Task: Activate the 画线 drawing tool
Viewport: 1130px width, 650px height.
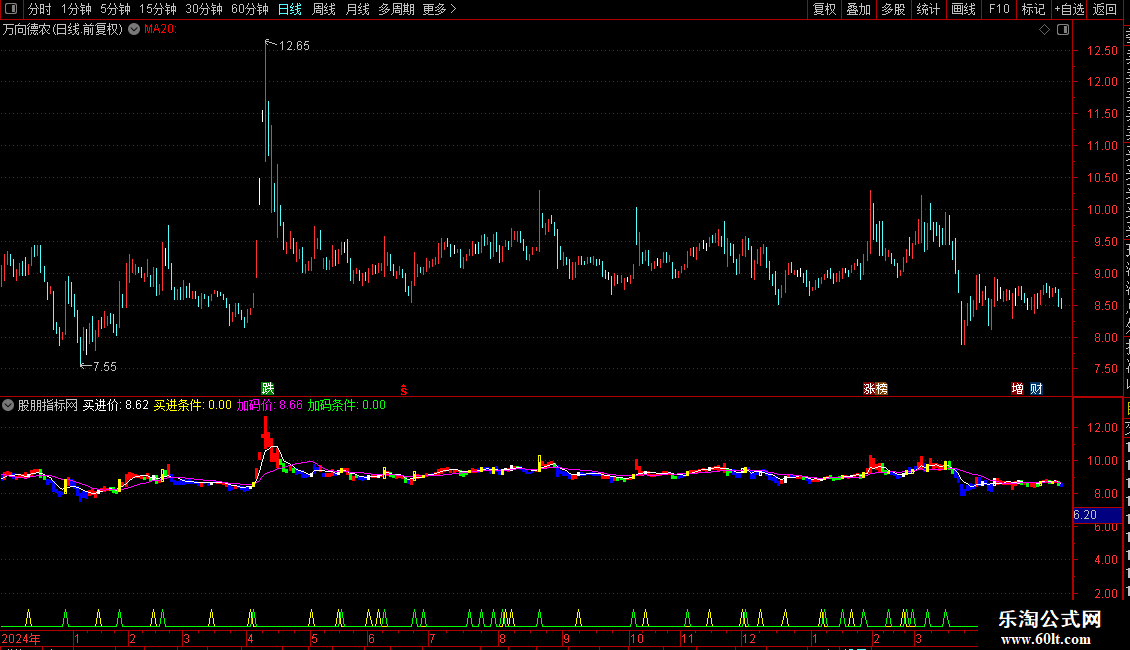Action: click(963, 9)
